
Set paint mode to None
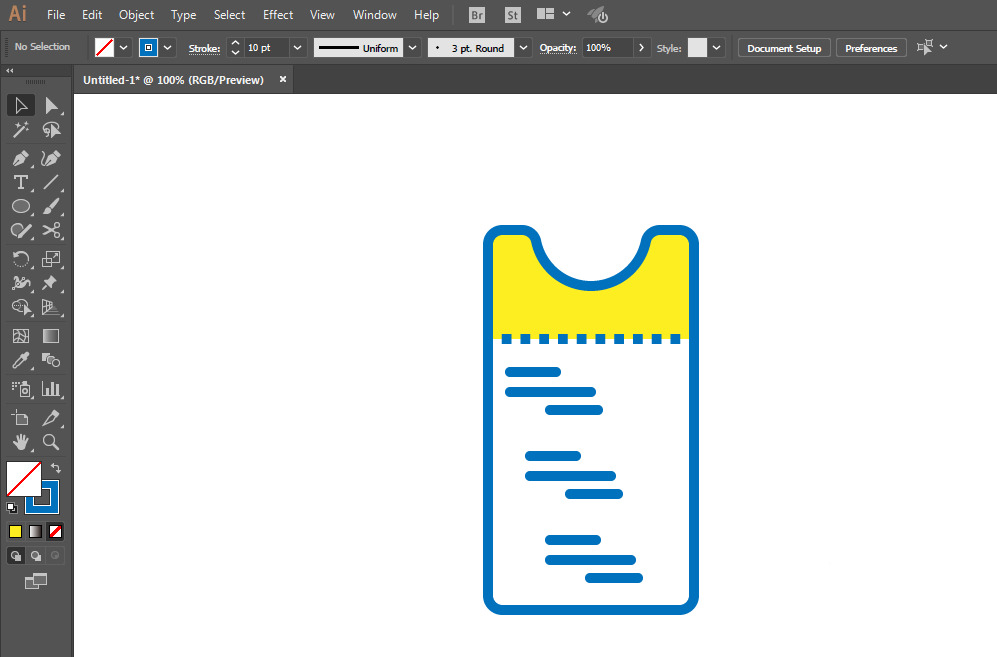pyautogui.click(x=56, y=531)
